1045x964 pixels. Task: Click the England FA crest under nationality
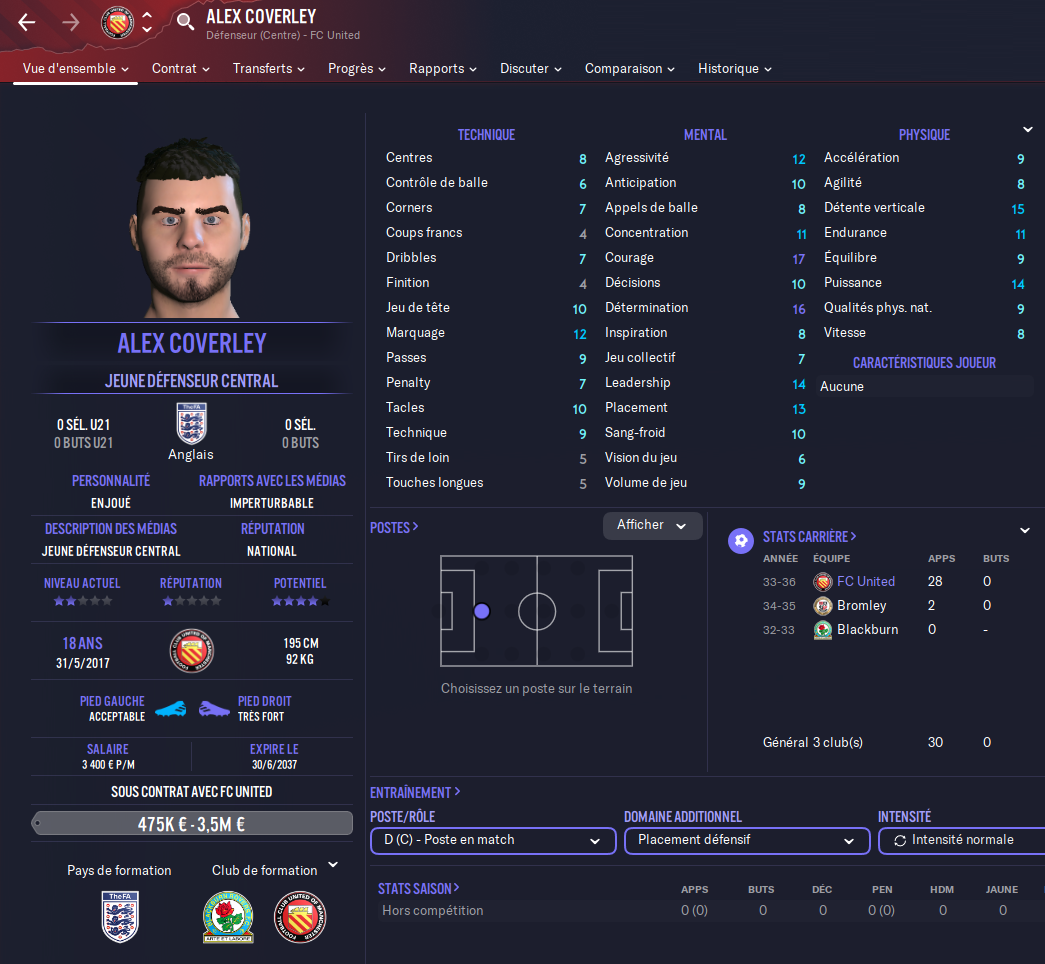[x=191, y=423]
